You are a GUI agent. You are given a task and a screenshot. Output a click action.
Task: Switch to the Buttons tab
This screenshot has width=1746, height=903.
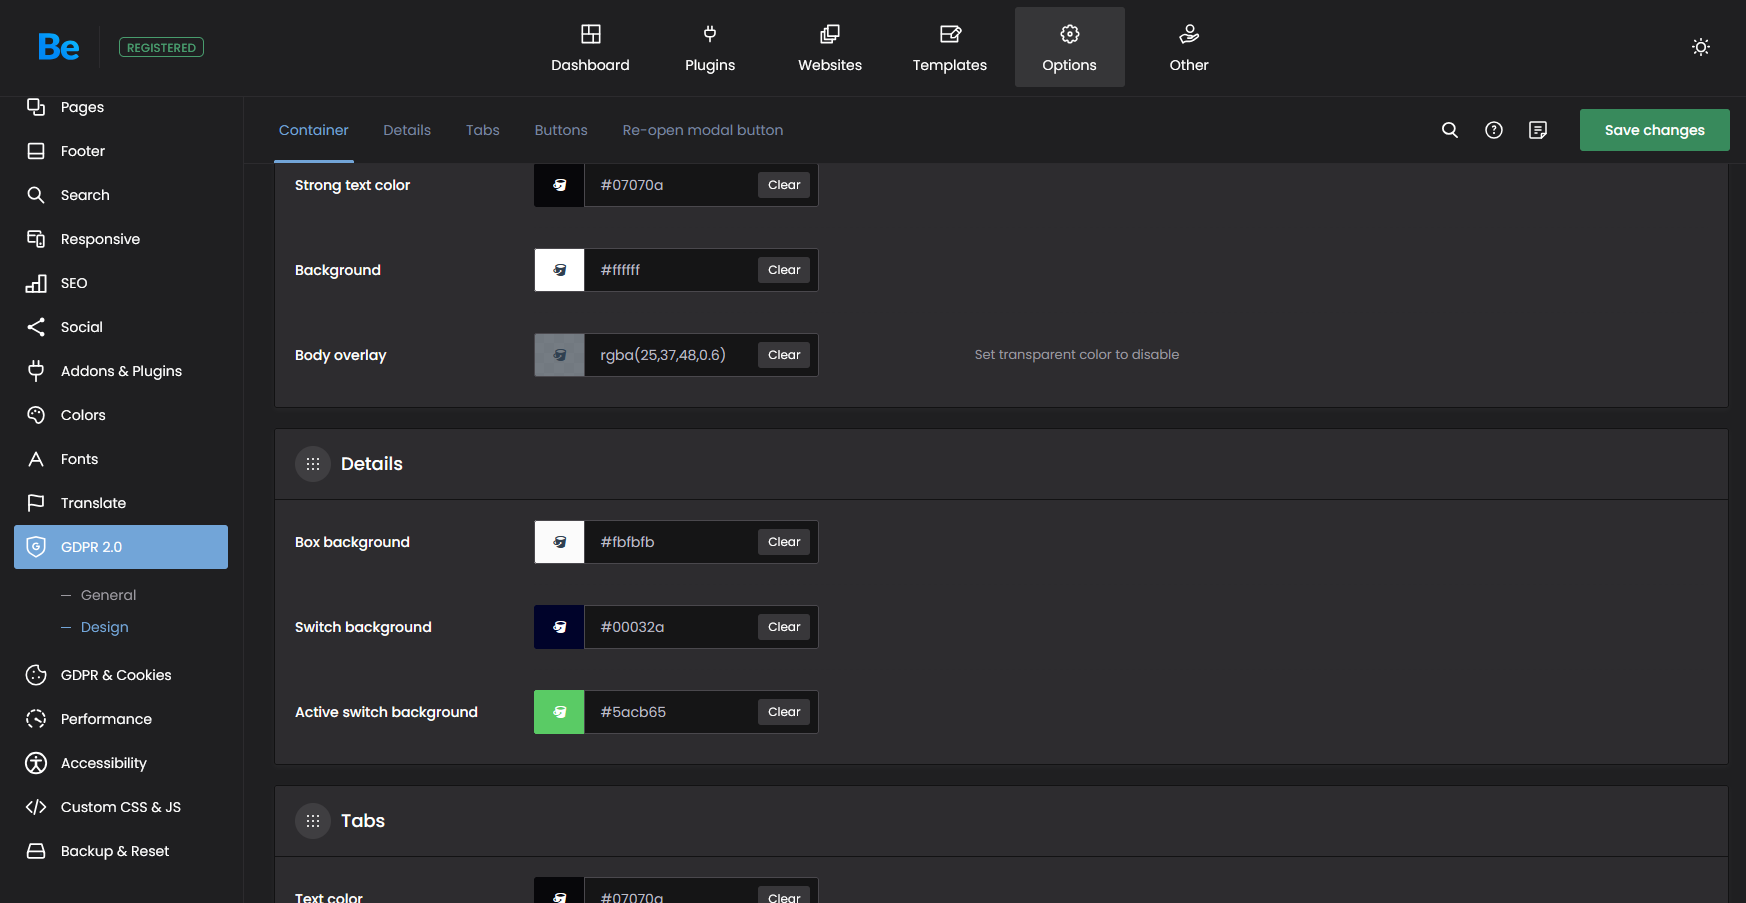click(x=560, y=130)
